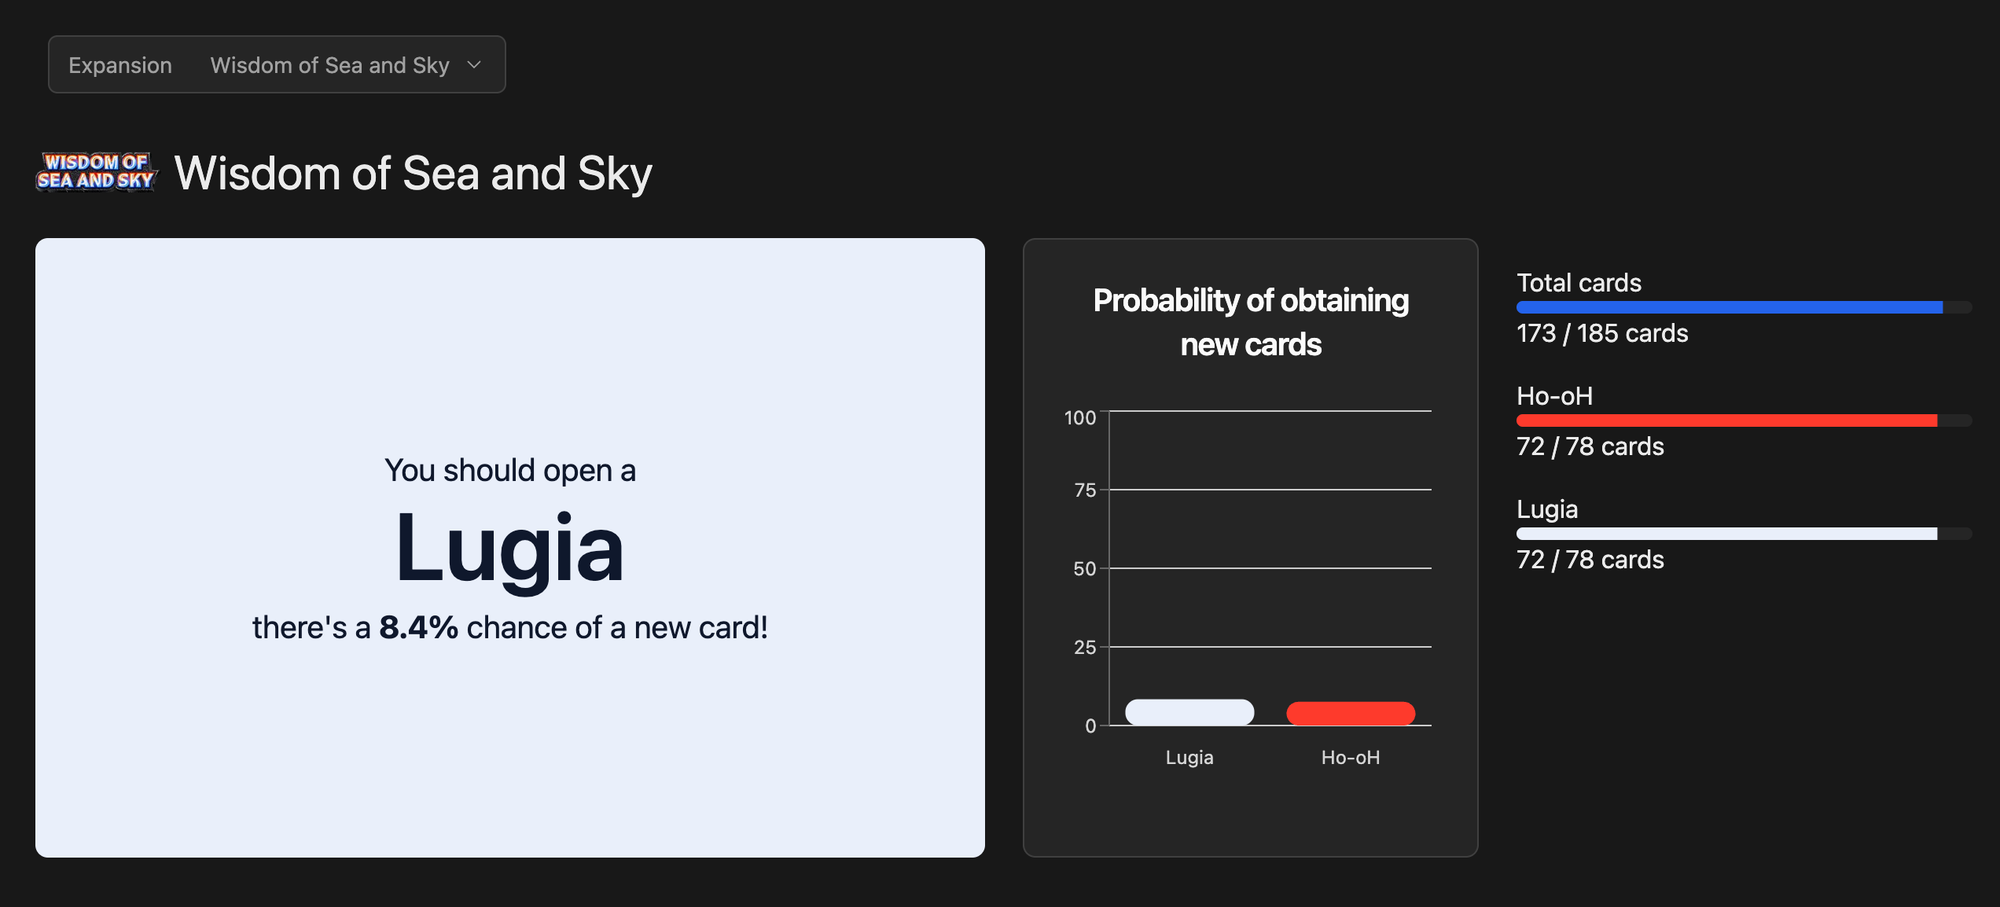Image resolution: width=2000 pixels, height=907 pixels.
Task: Click the blue Total cards progress bar
Action: 1729,308
